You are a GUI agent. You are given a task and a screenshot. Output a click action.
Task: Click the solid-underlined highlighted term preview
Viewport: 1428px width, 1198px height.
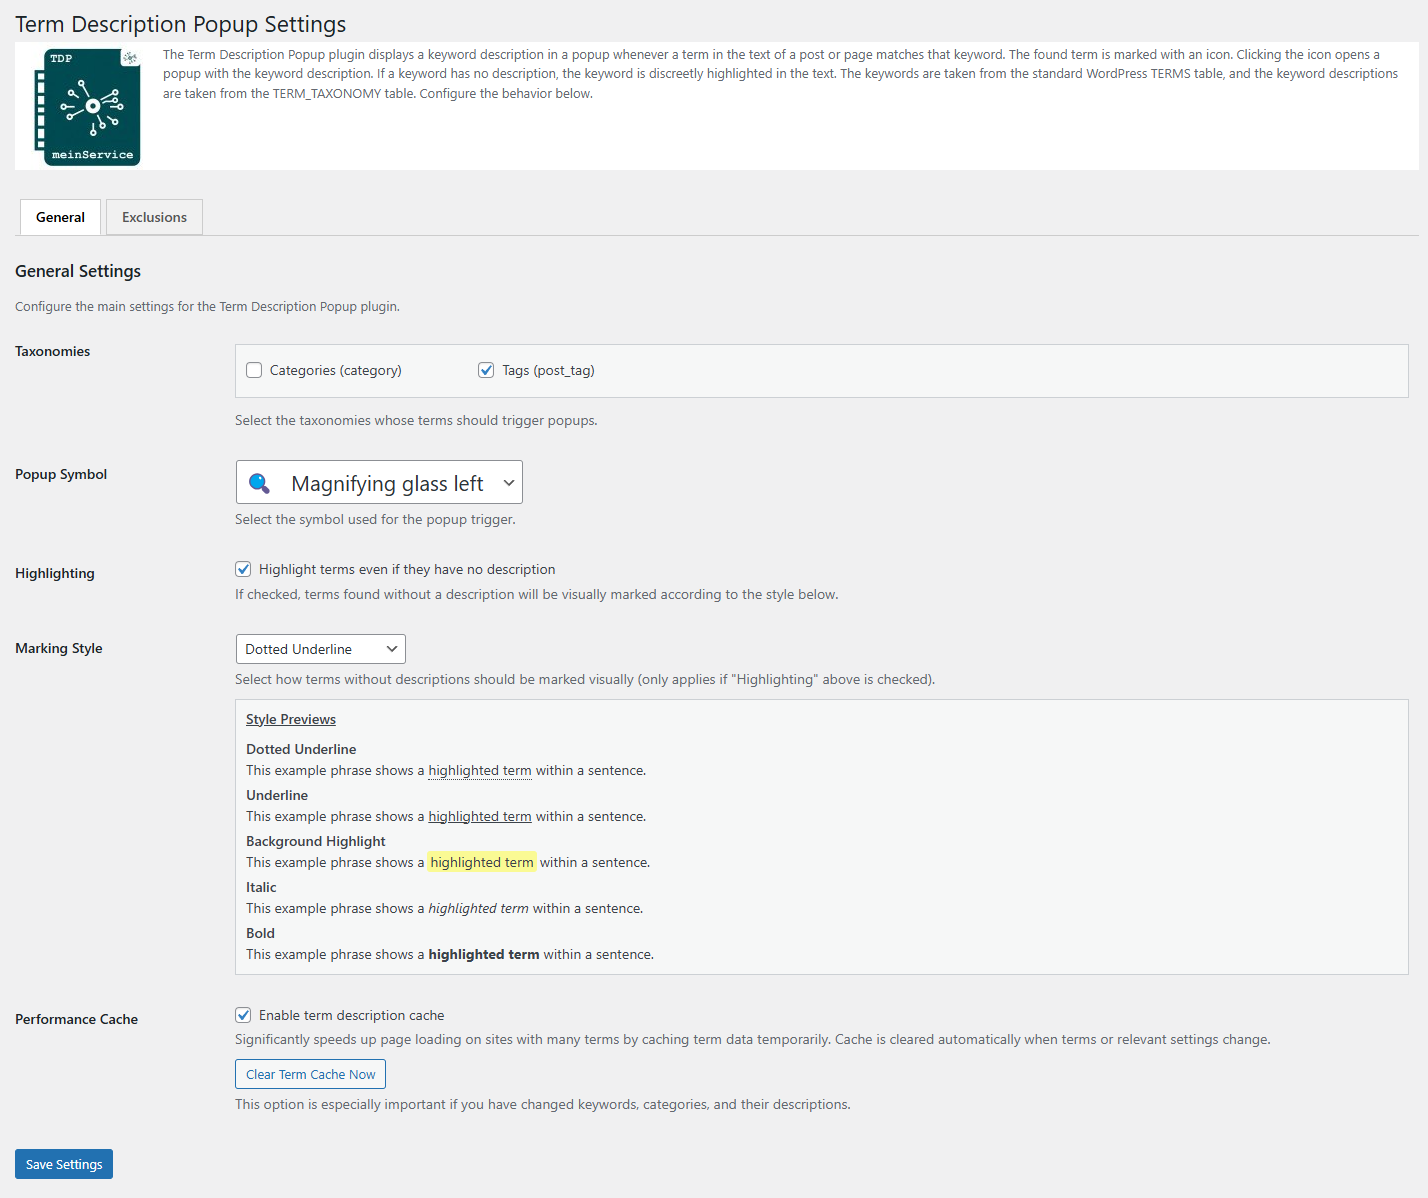pyautogui.click(x=479, y=817)
